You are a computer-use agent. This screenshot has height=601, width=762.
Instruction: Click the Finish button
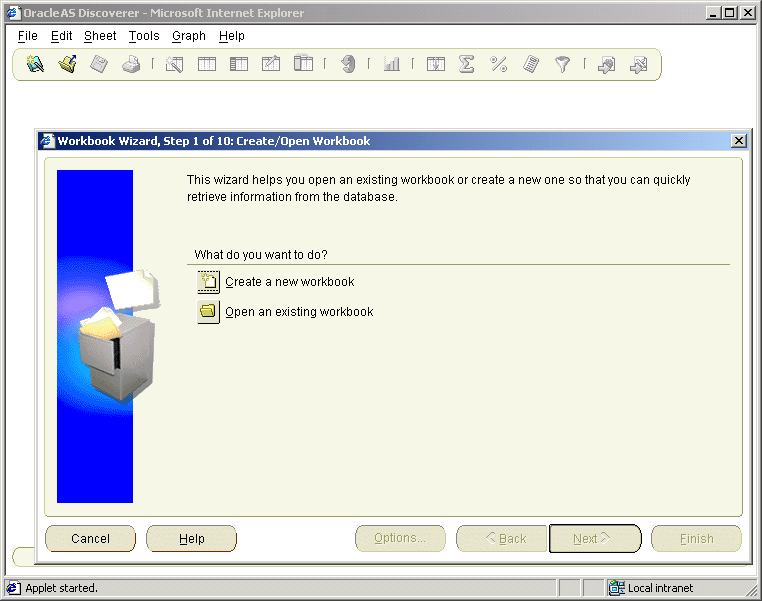click(x=696, y=538)
